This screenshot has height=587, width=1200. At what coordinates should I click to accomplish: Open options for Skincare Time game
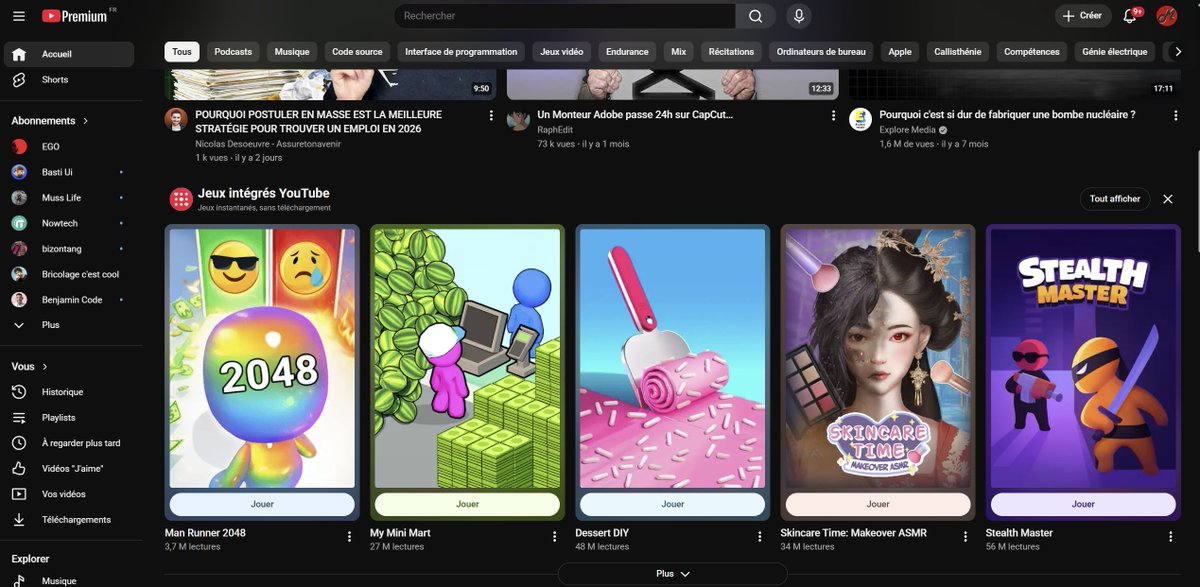[x=965, y=537]
